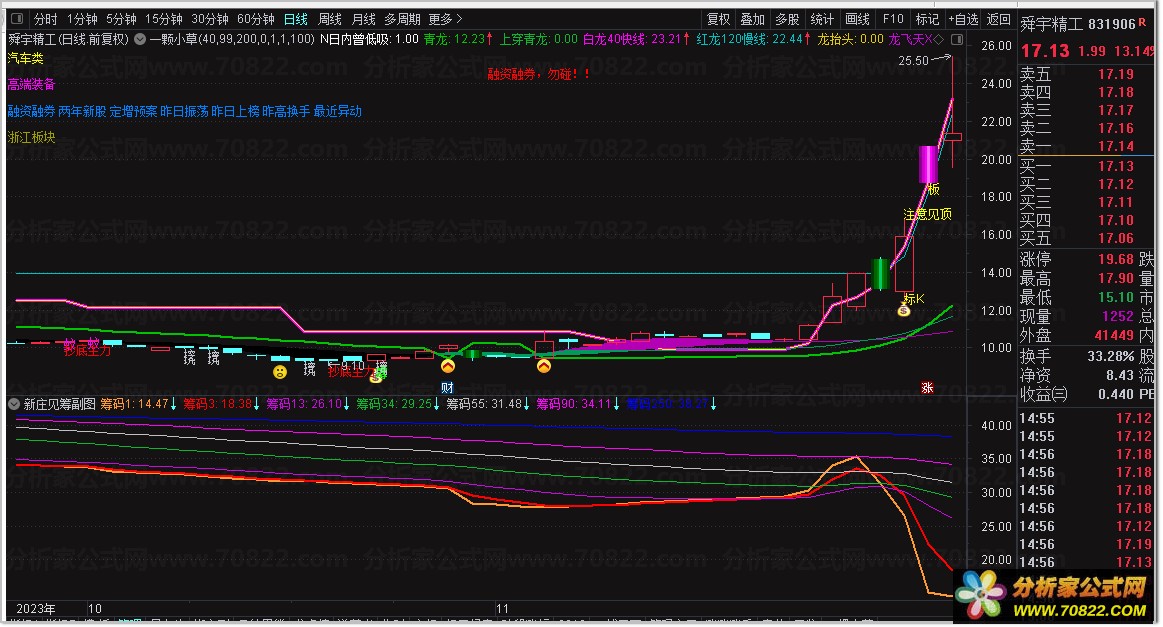Click the 25.50 high price label

913,61
